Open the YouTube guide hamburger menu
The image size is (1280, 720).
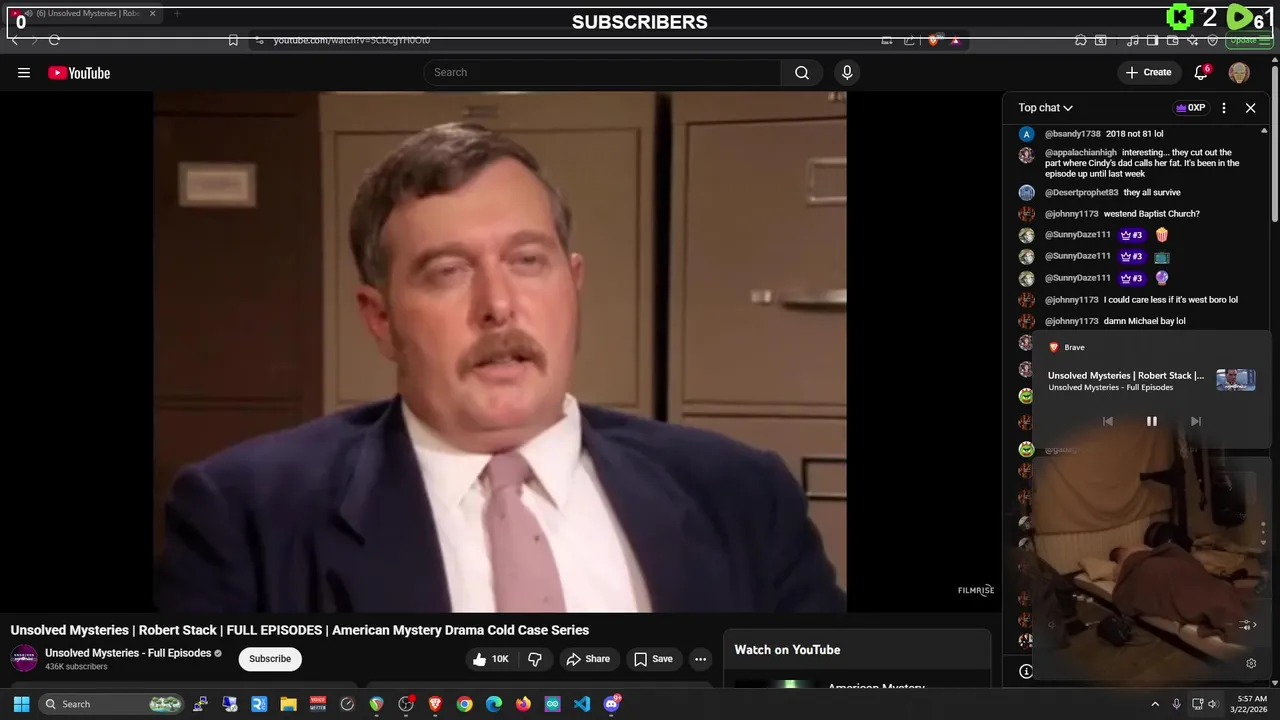tap(24, 72)
